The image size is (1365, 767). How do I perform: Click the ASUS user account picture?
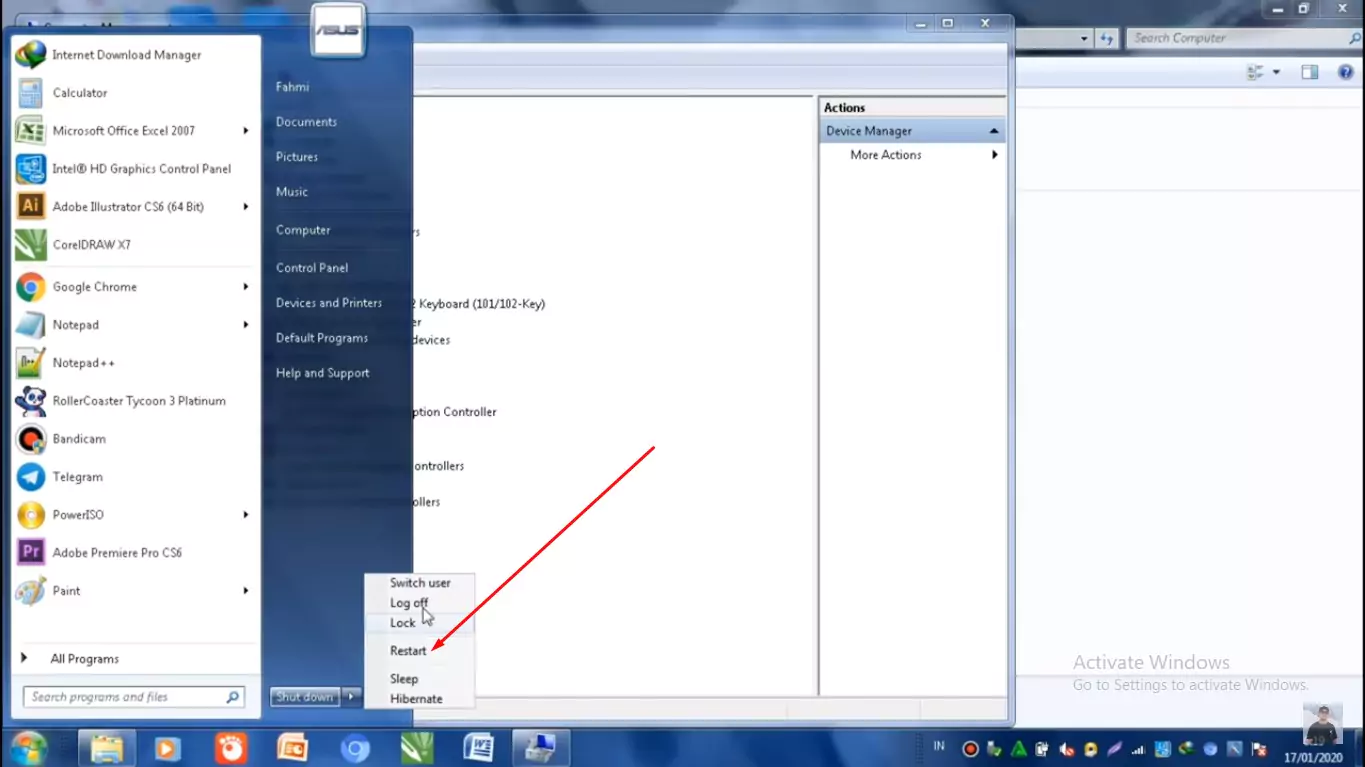point(338,29)
